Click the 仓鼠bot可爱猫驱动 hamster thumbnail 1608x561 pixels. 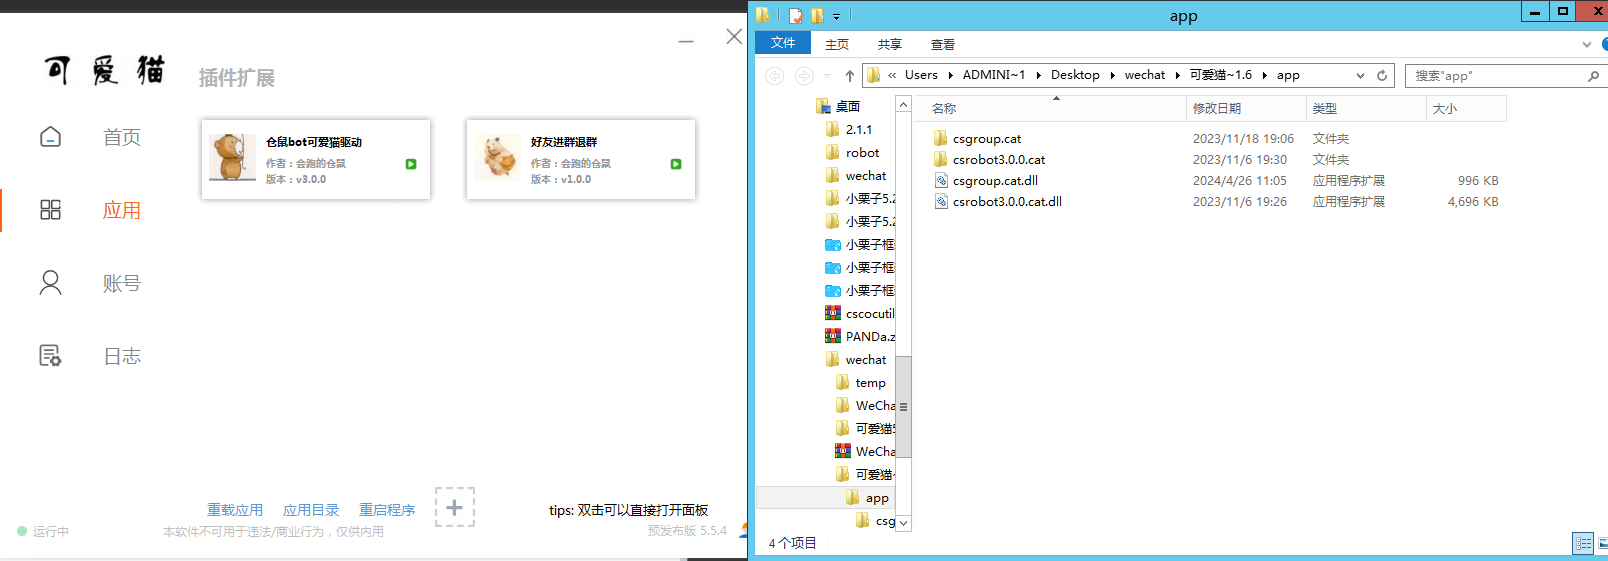tap(232, 158)
